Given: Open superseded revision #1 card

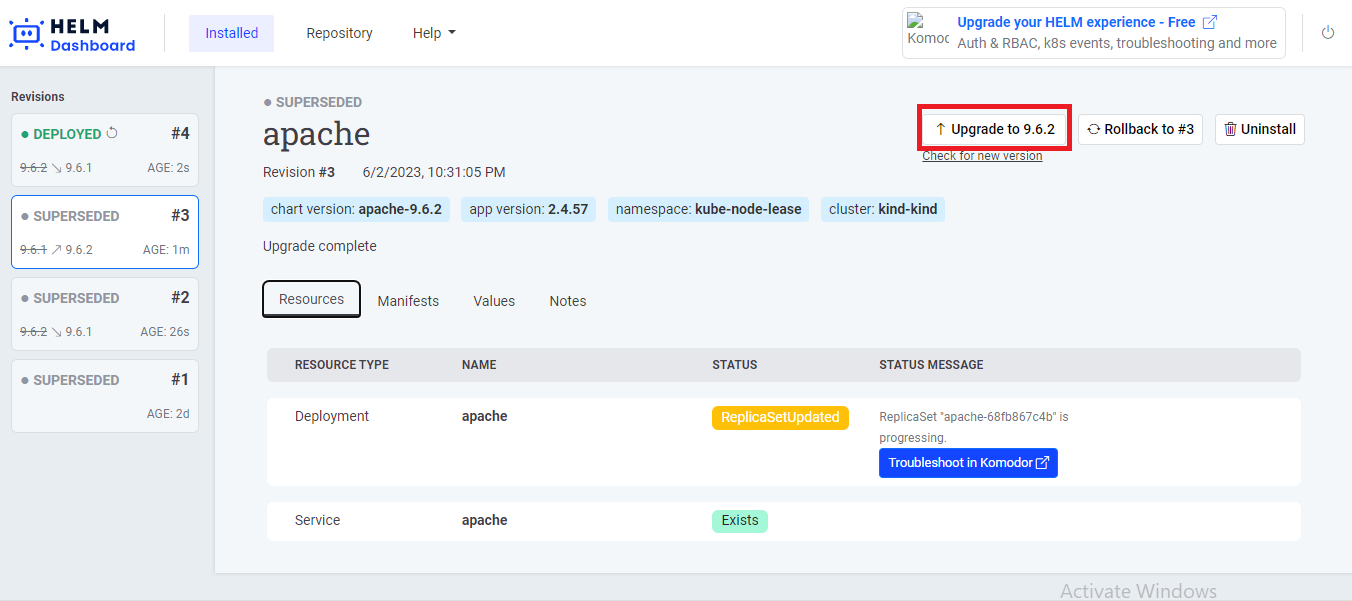Looking at the screenshot, I should pos(105,395).
